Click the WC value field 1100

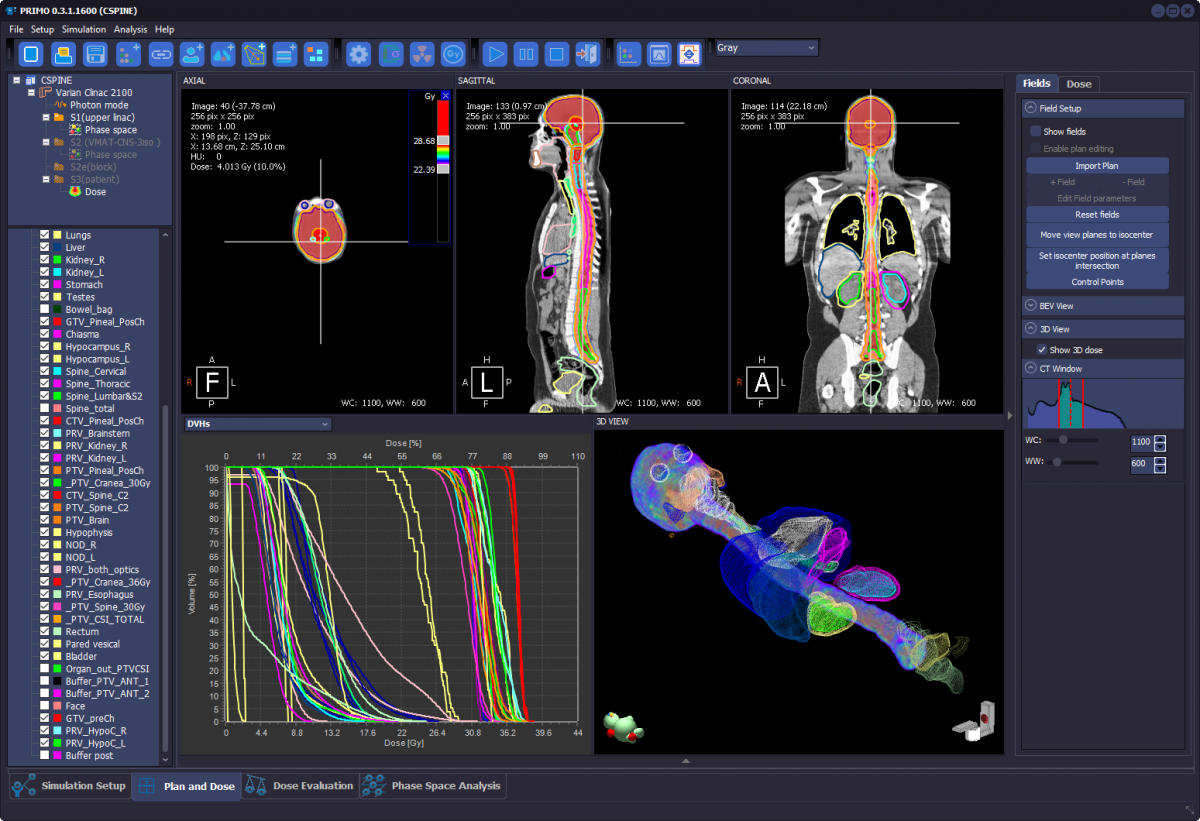click(x=1142, y=442)
